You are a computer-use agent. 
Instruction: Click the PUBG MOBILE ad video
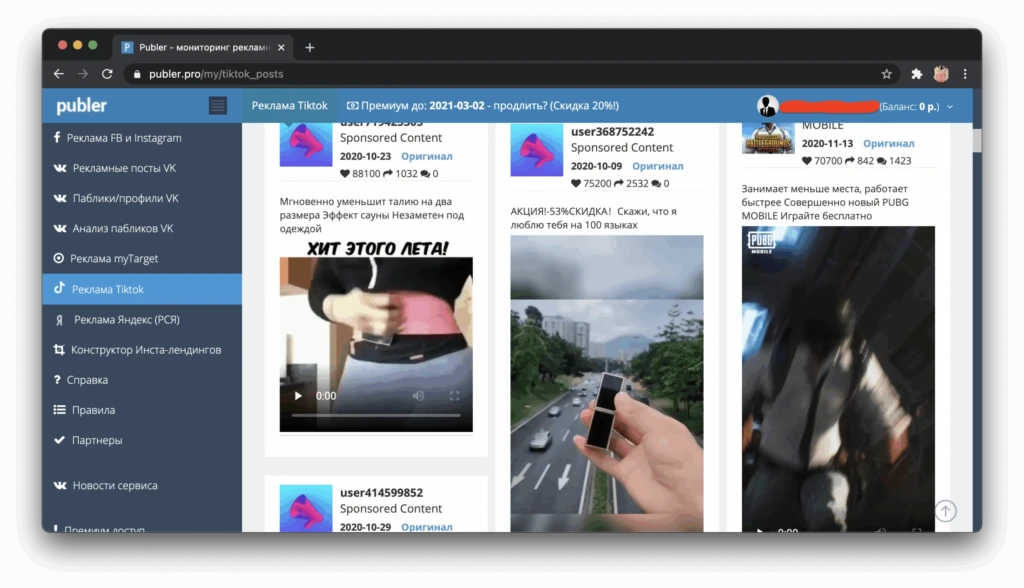point(838,379)
